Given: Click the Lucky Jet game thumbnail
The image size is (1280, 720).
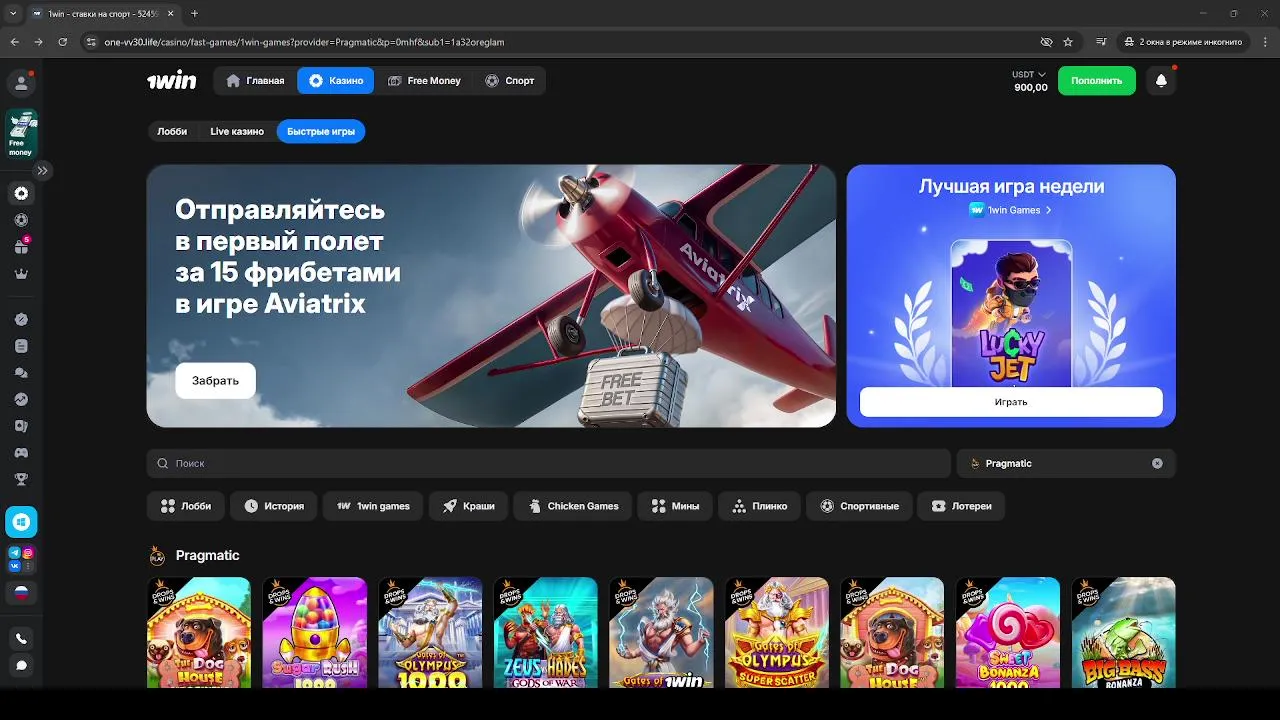Looking at the screenshot, I should [x=1011, y=313].
